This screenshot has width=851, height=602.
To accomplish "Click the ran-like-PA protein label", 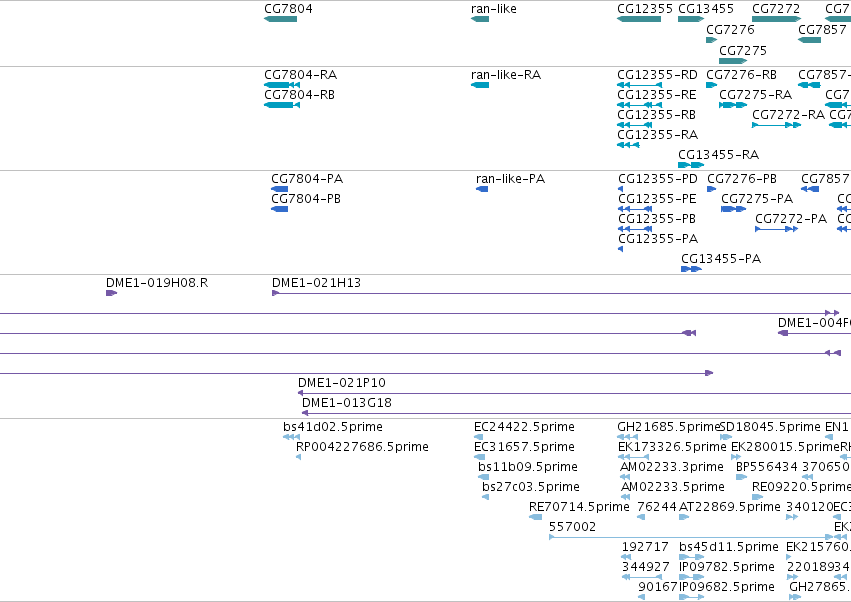I will 510,179.
